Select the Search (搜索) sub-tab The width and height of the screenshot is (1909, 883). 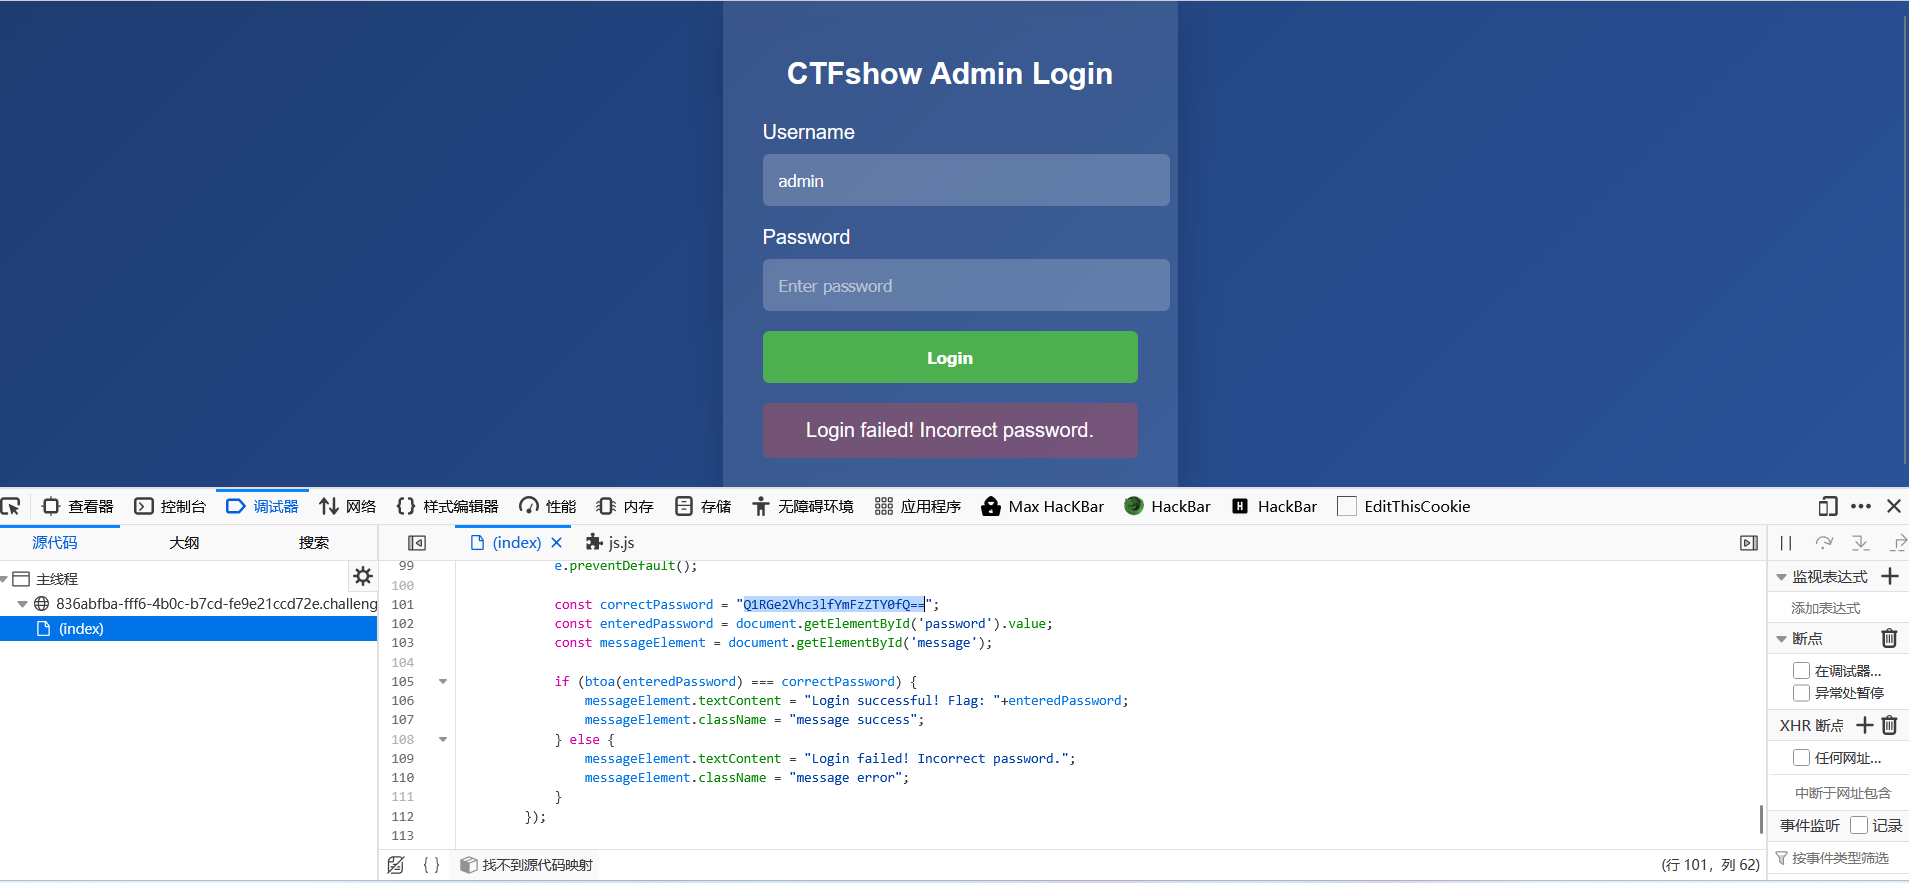[x=313, y=542]
